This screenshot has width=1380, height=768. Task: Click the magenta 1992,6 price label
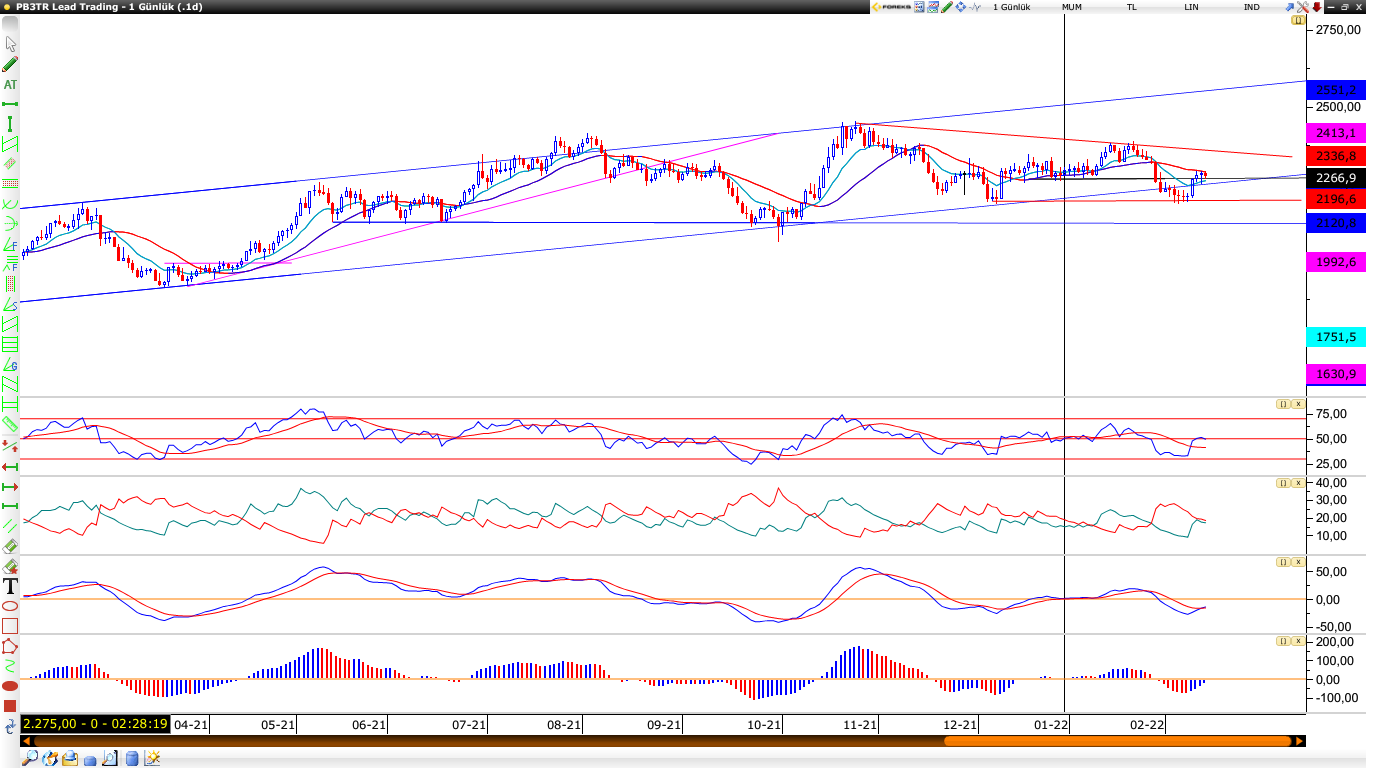(1336, 262)
